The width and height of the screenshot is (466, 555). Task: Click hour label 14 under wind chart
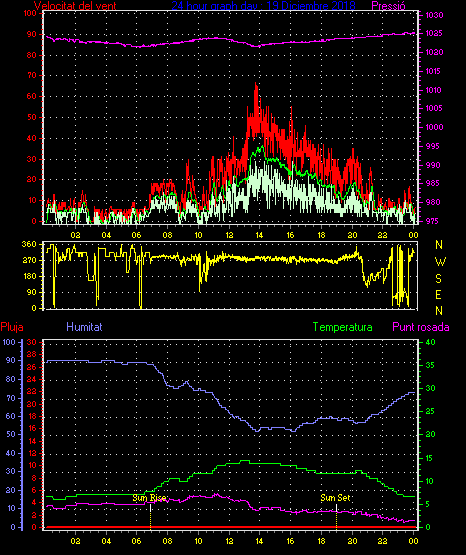pos(259,235)
